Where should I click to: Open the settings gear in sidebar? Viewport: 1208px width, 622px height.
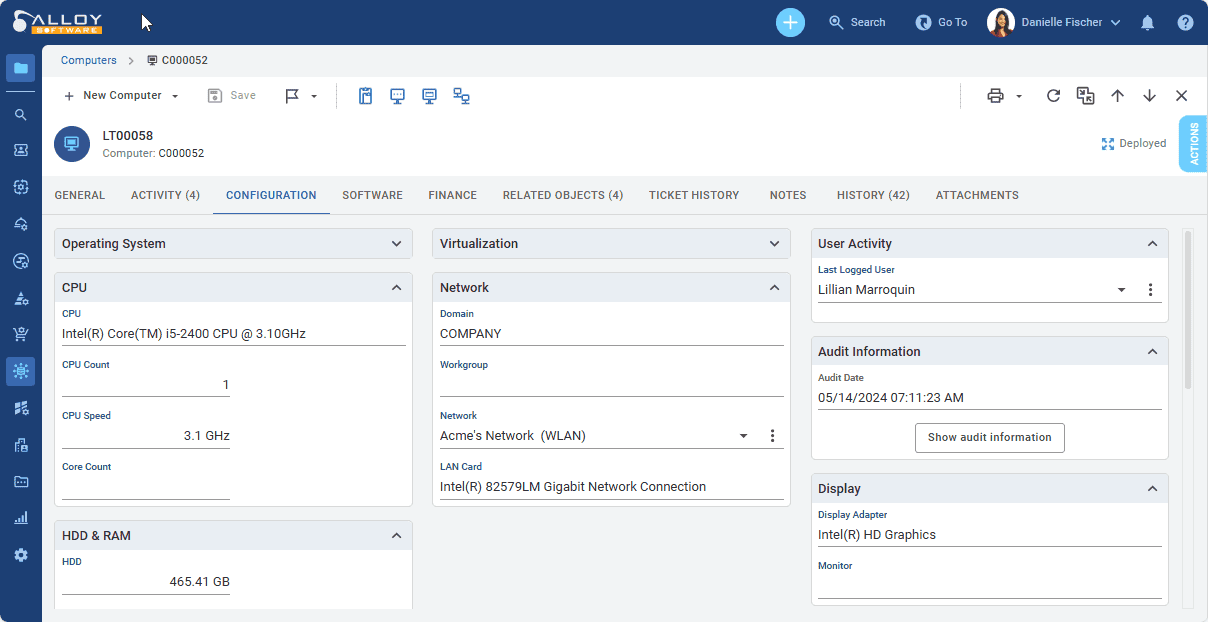[x=20, y=555]
